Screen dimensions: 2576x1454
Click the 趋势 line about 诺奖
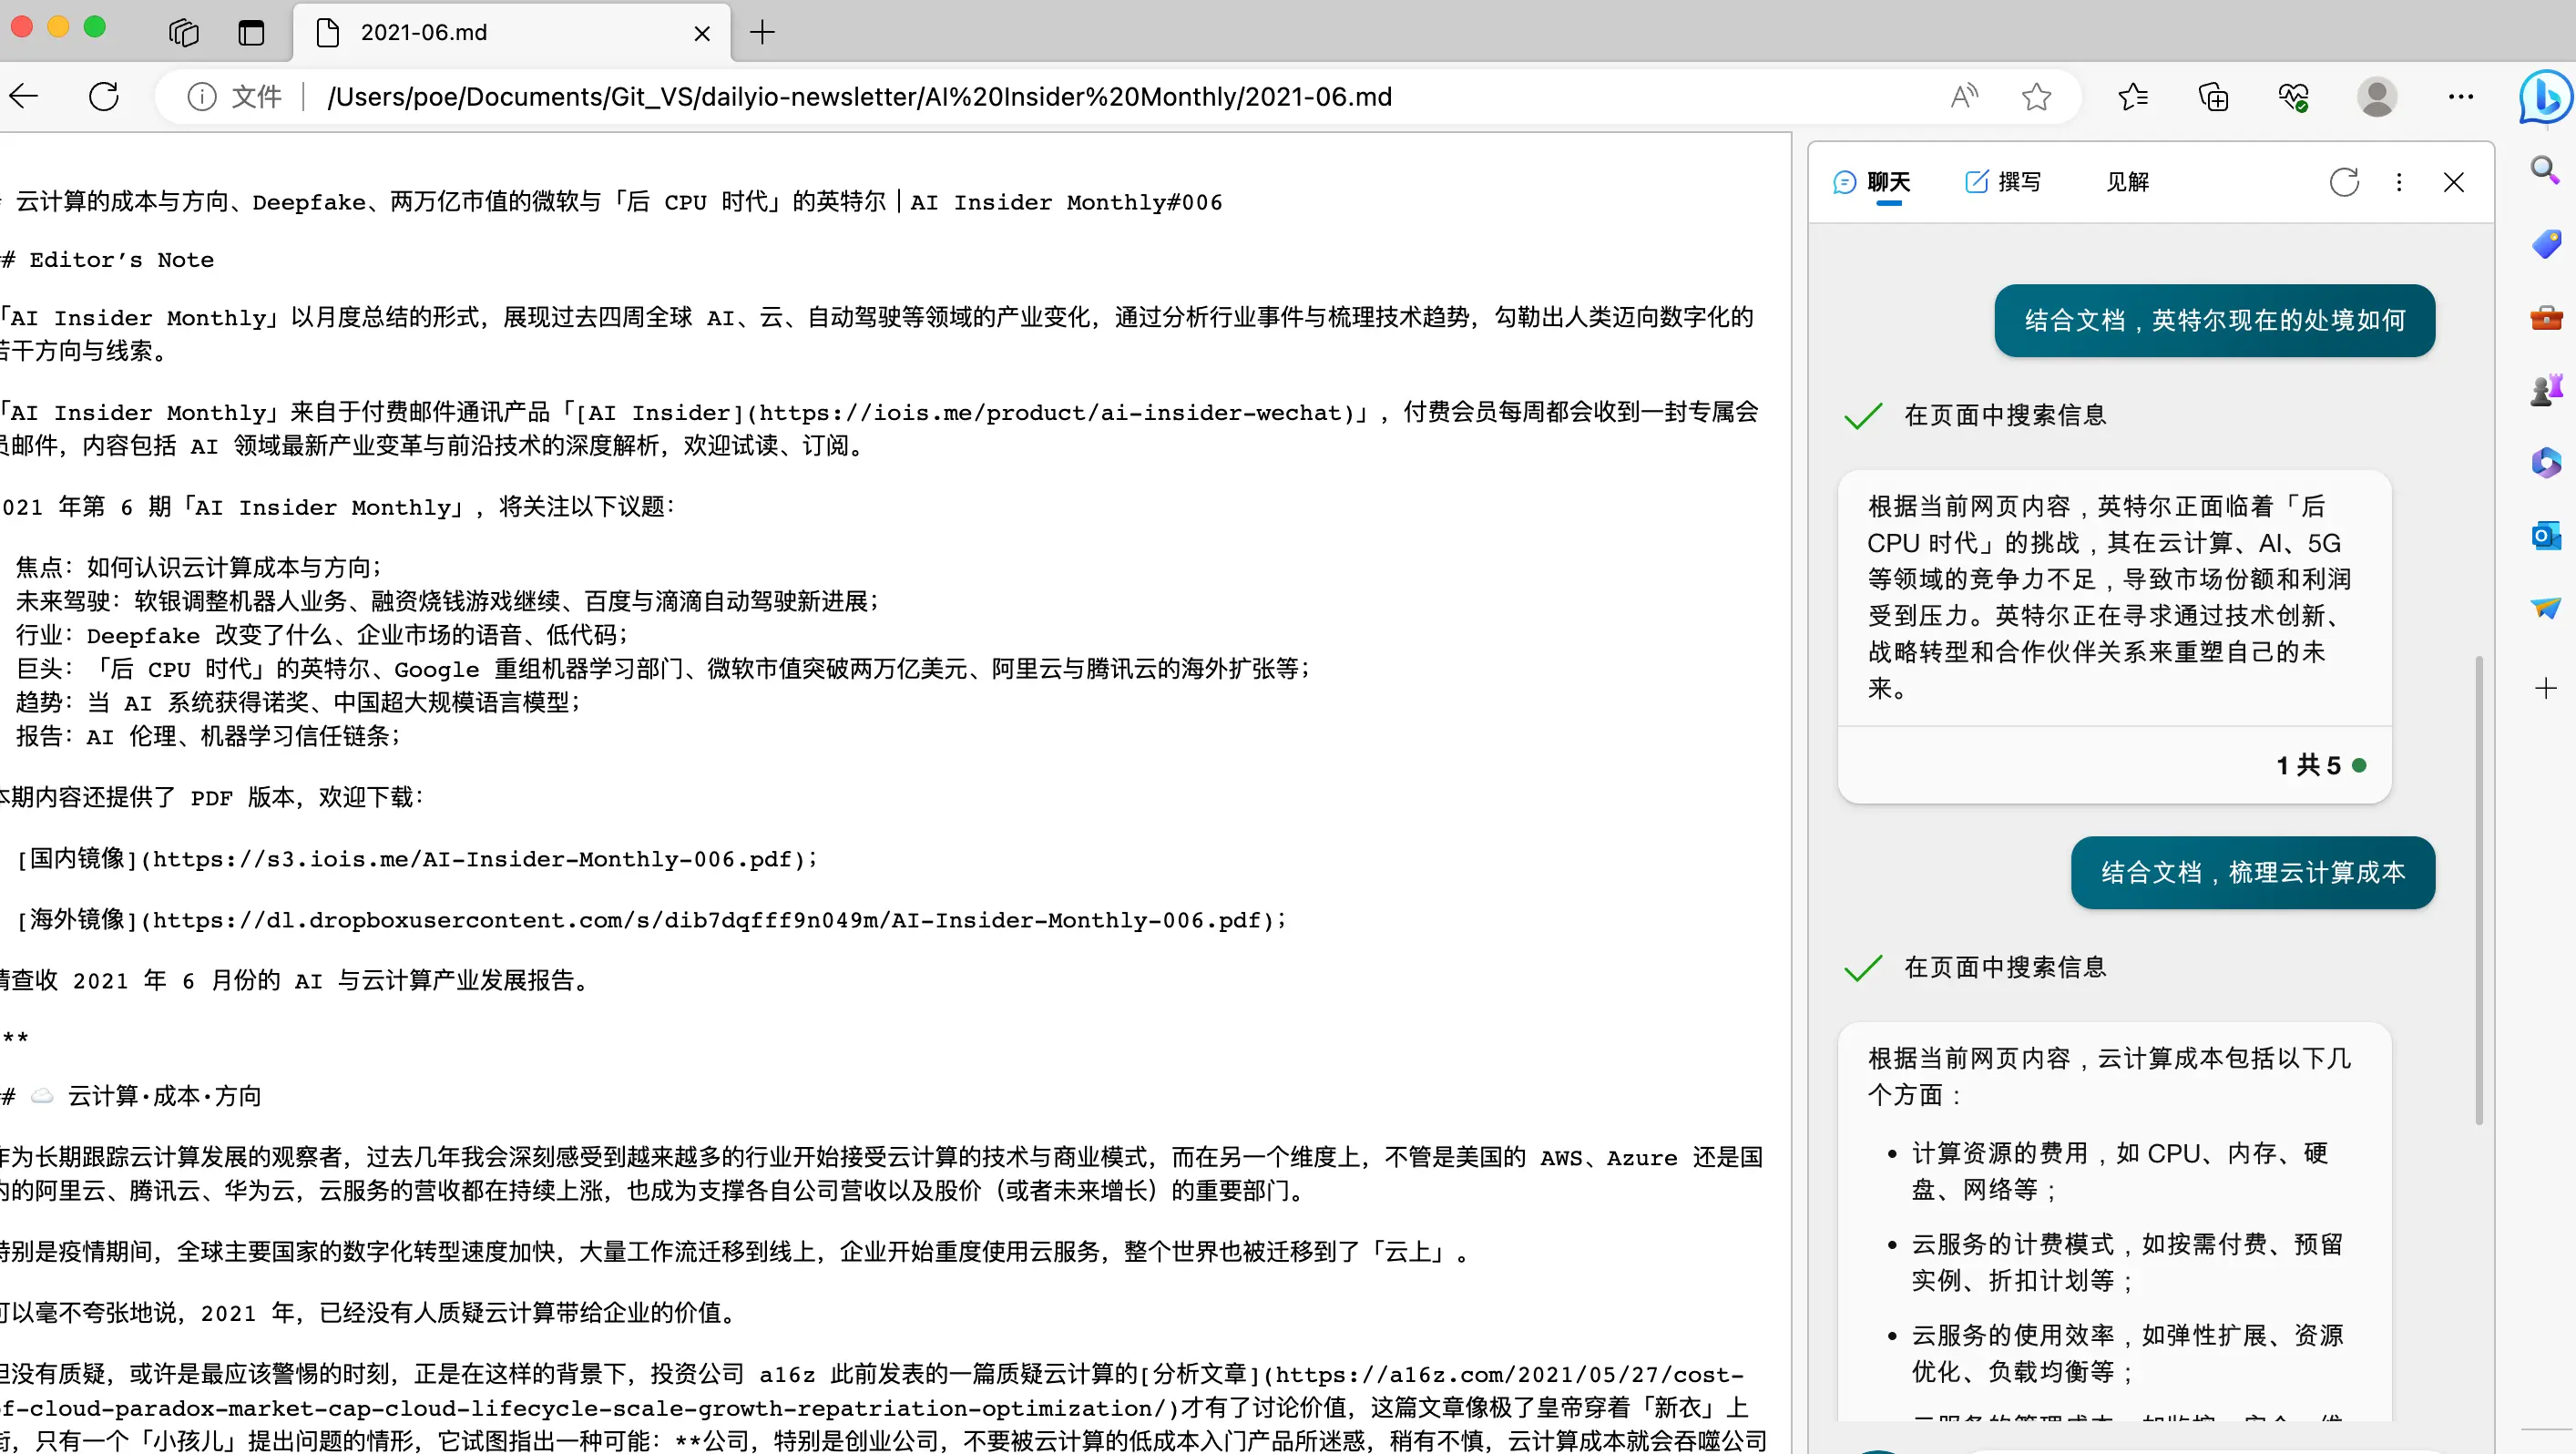[298, 703]
